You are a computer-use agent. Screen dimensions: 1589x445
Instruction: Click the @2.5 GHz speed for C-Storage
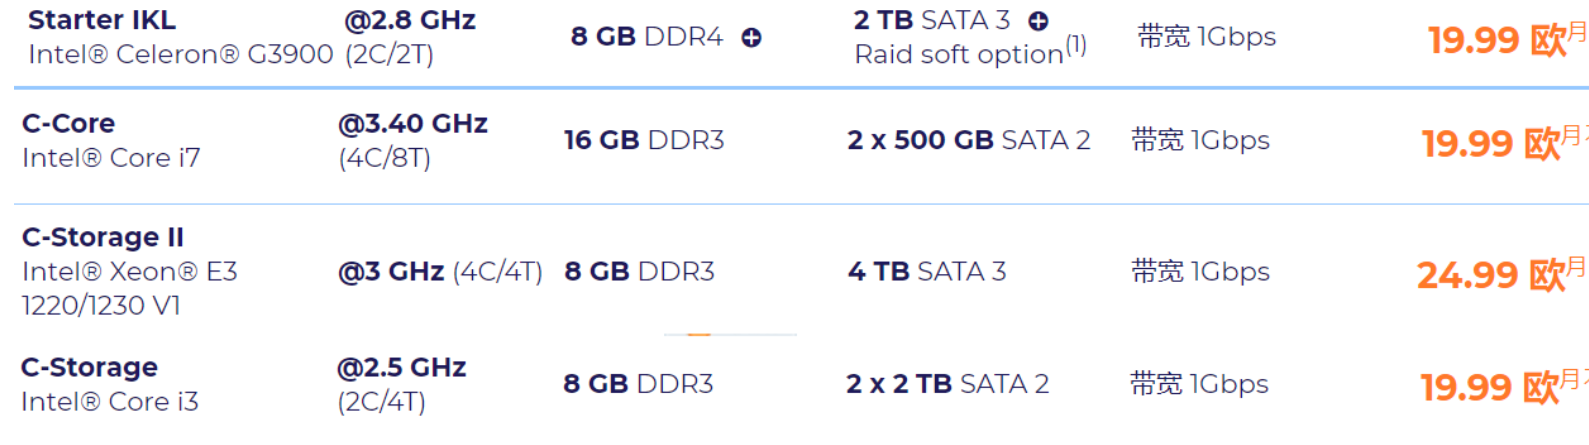[x=401, y=368]
